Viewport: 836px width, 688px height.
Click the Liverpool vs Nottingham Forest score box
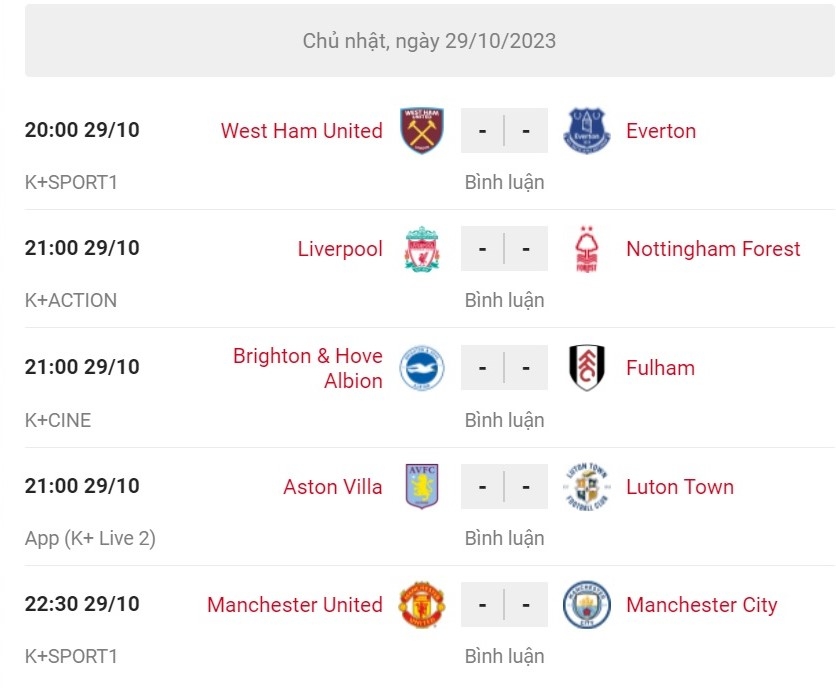click(x=504, y=249)
